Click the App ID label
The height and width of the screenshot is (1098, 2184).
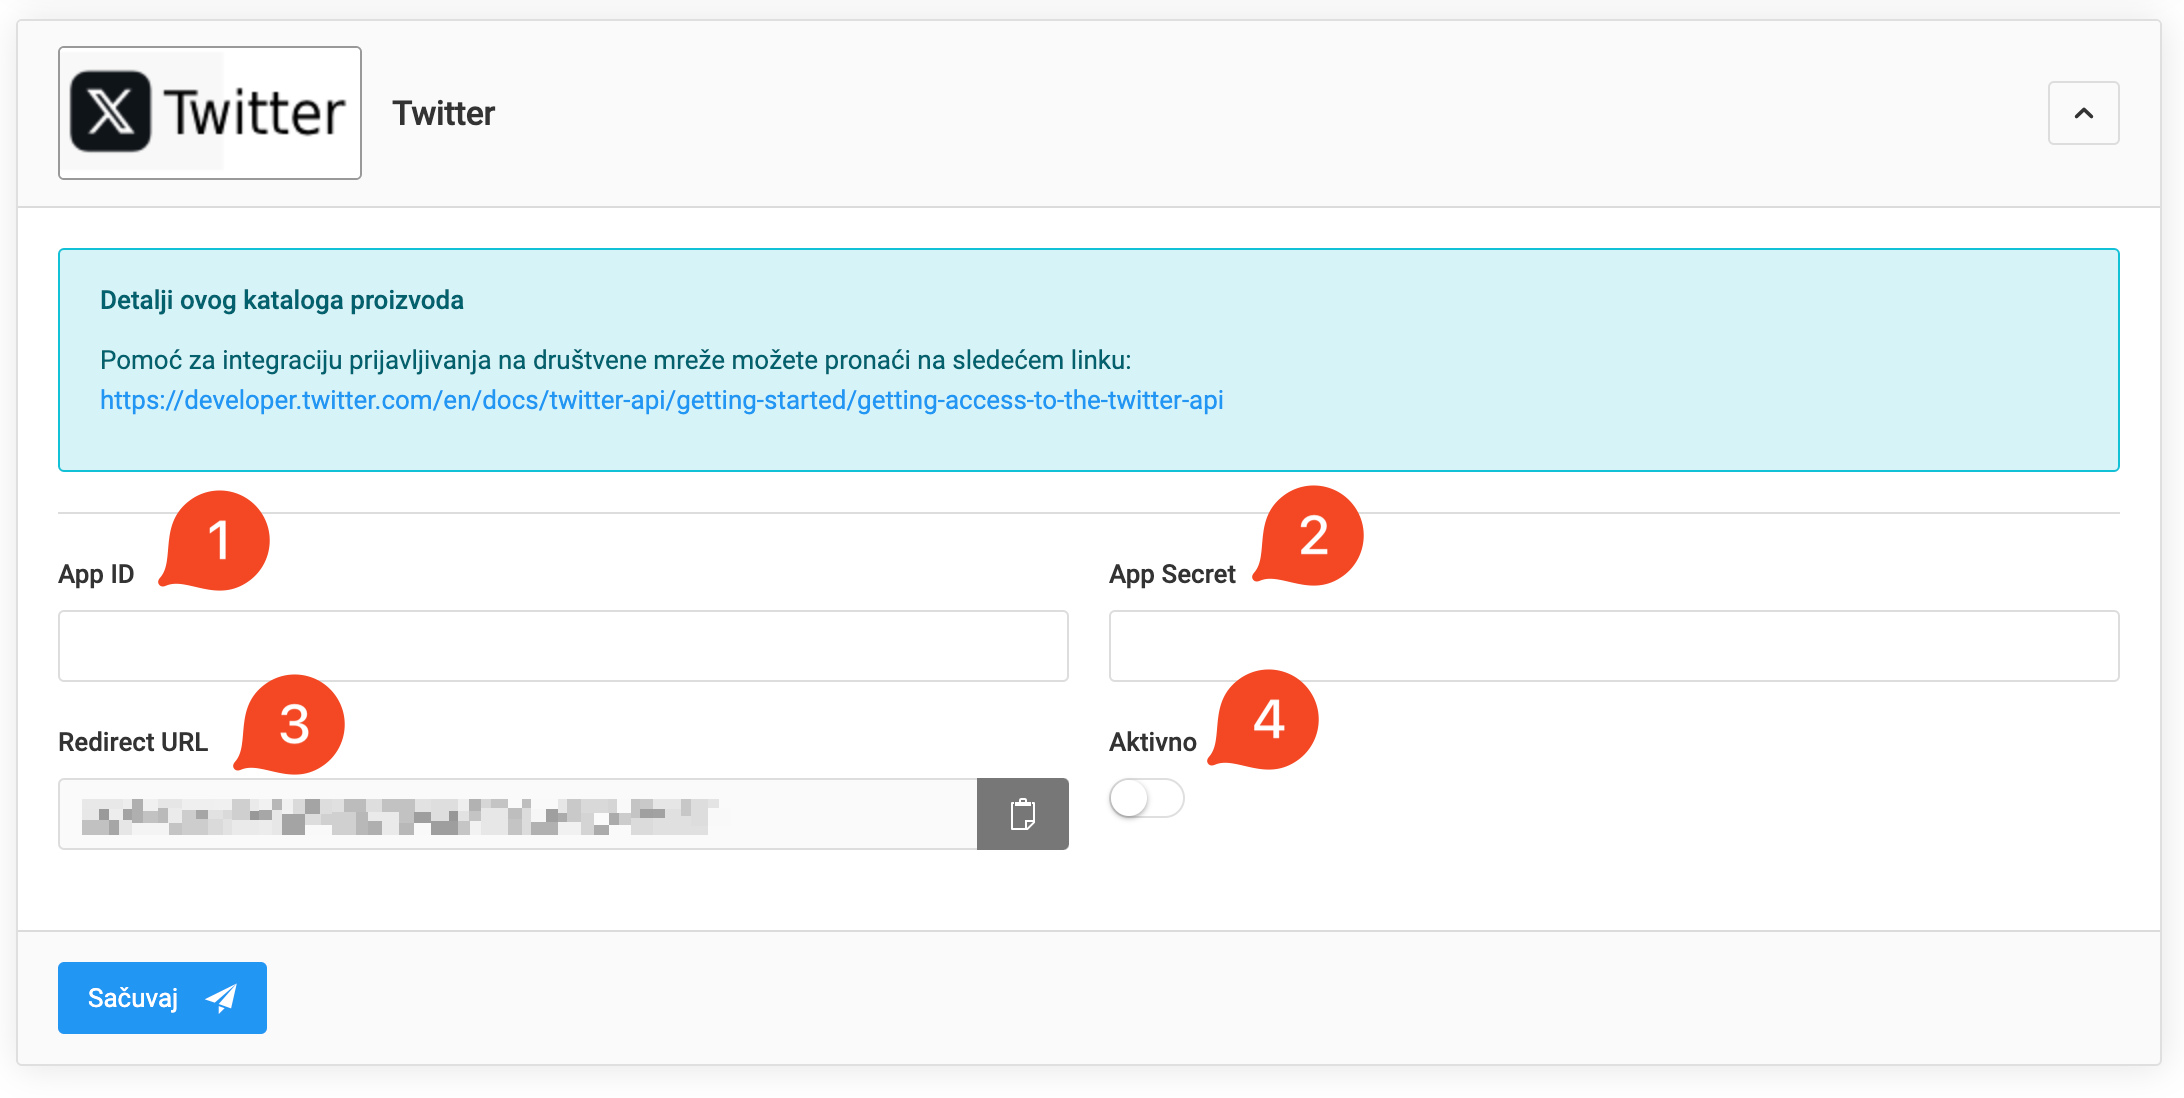click(x=96, y=574)
